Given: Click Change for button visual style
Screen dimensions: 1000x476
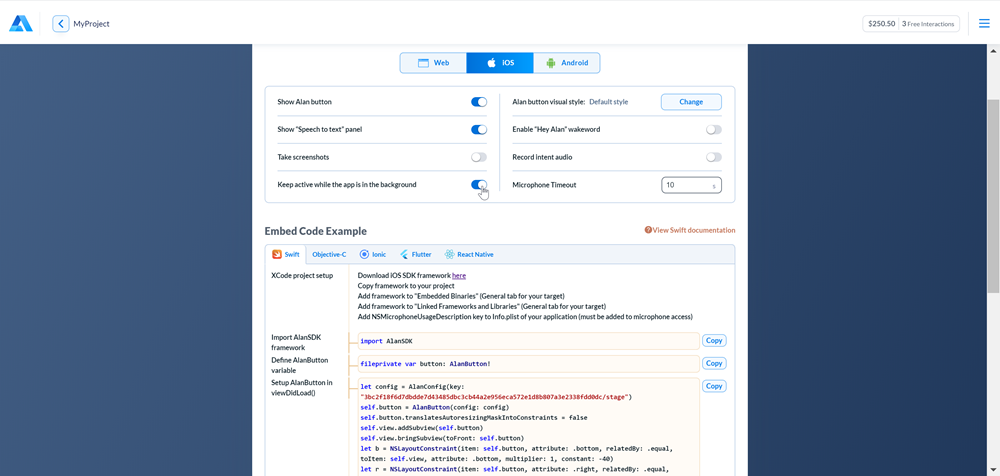Looking at the screenshot, I should click(691, 102).
